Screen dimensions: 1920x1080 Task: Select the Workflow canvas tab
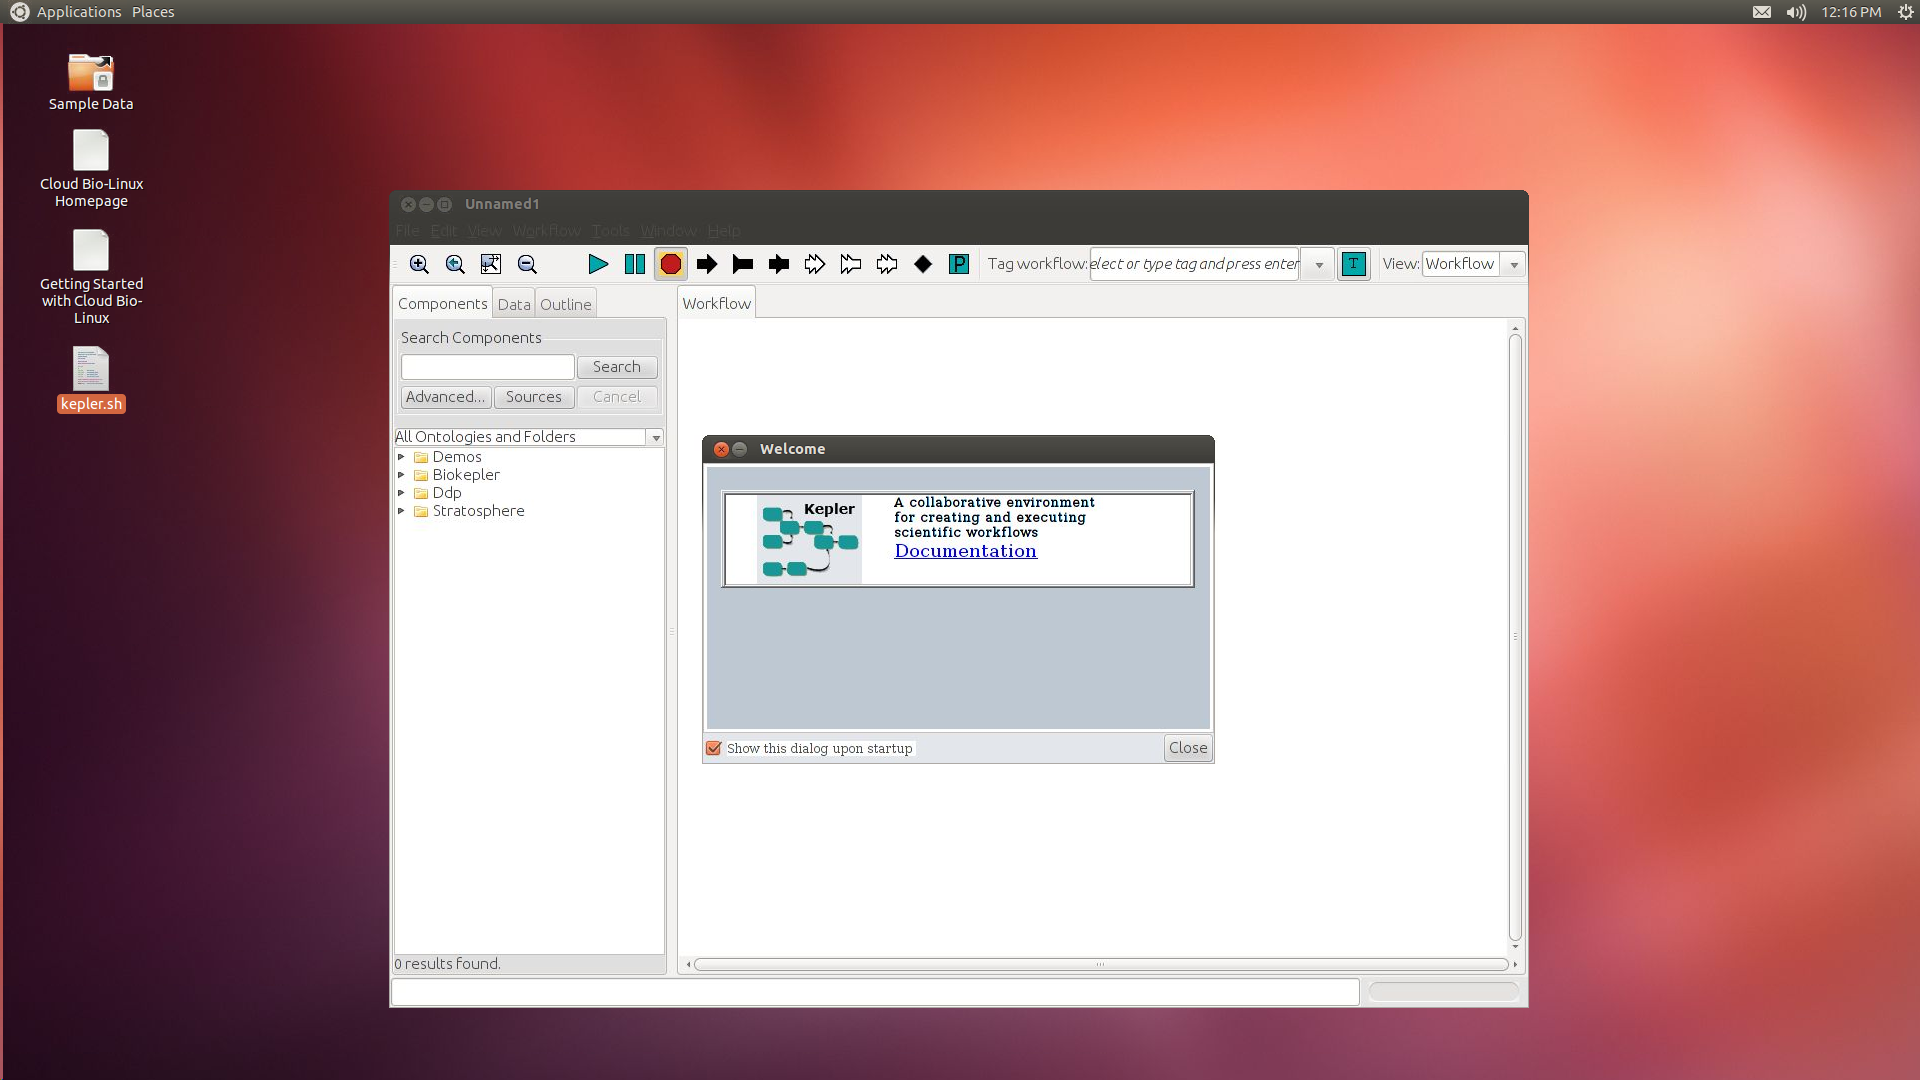click(x=716, y=304)
